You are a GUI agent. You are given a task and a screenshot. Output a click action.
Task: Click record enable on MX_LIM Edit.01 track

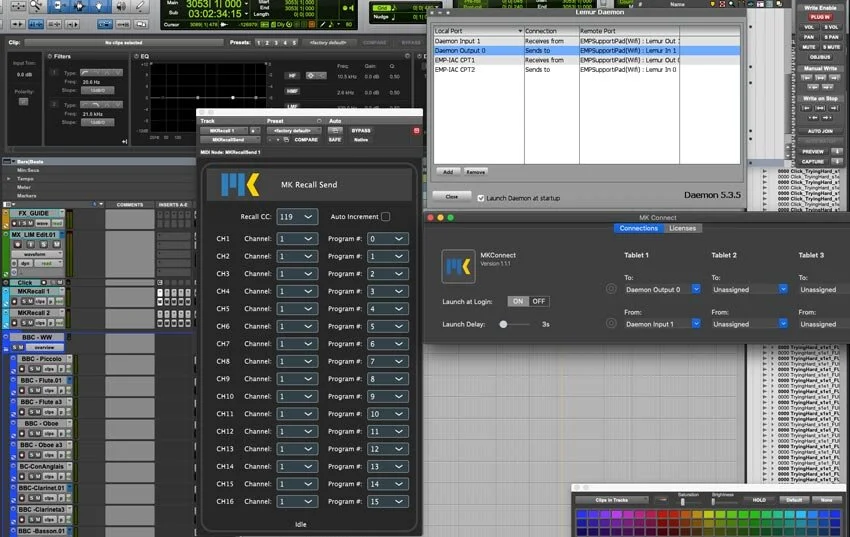pyautogui.click(x=17, y=245)
